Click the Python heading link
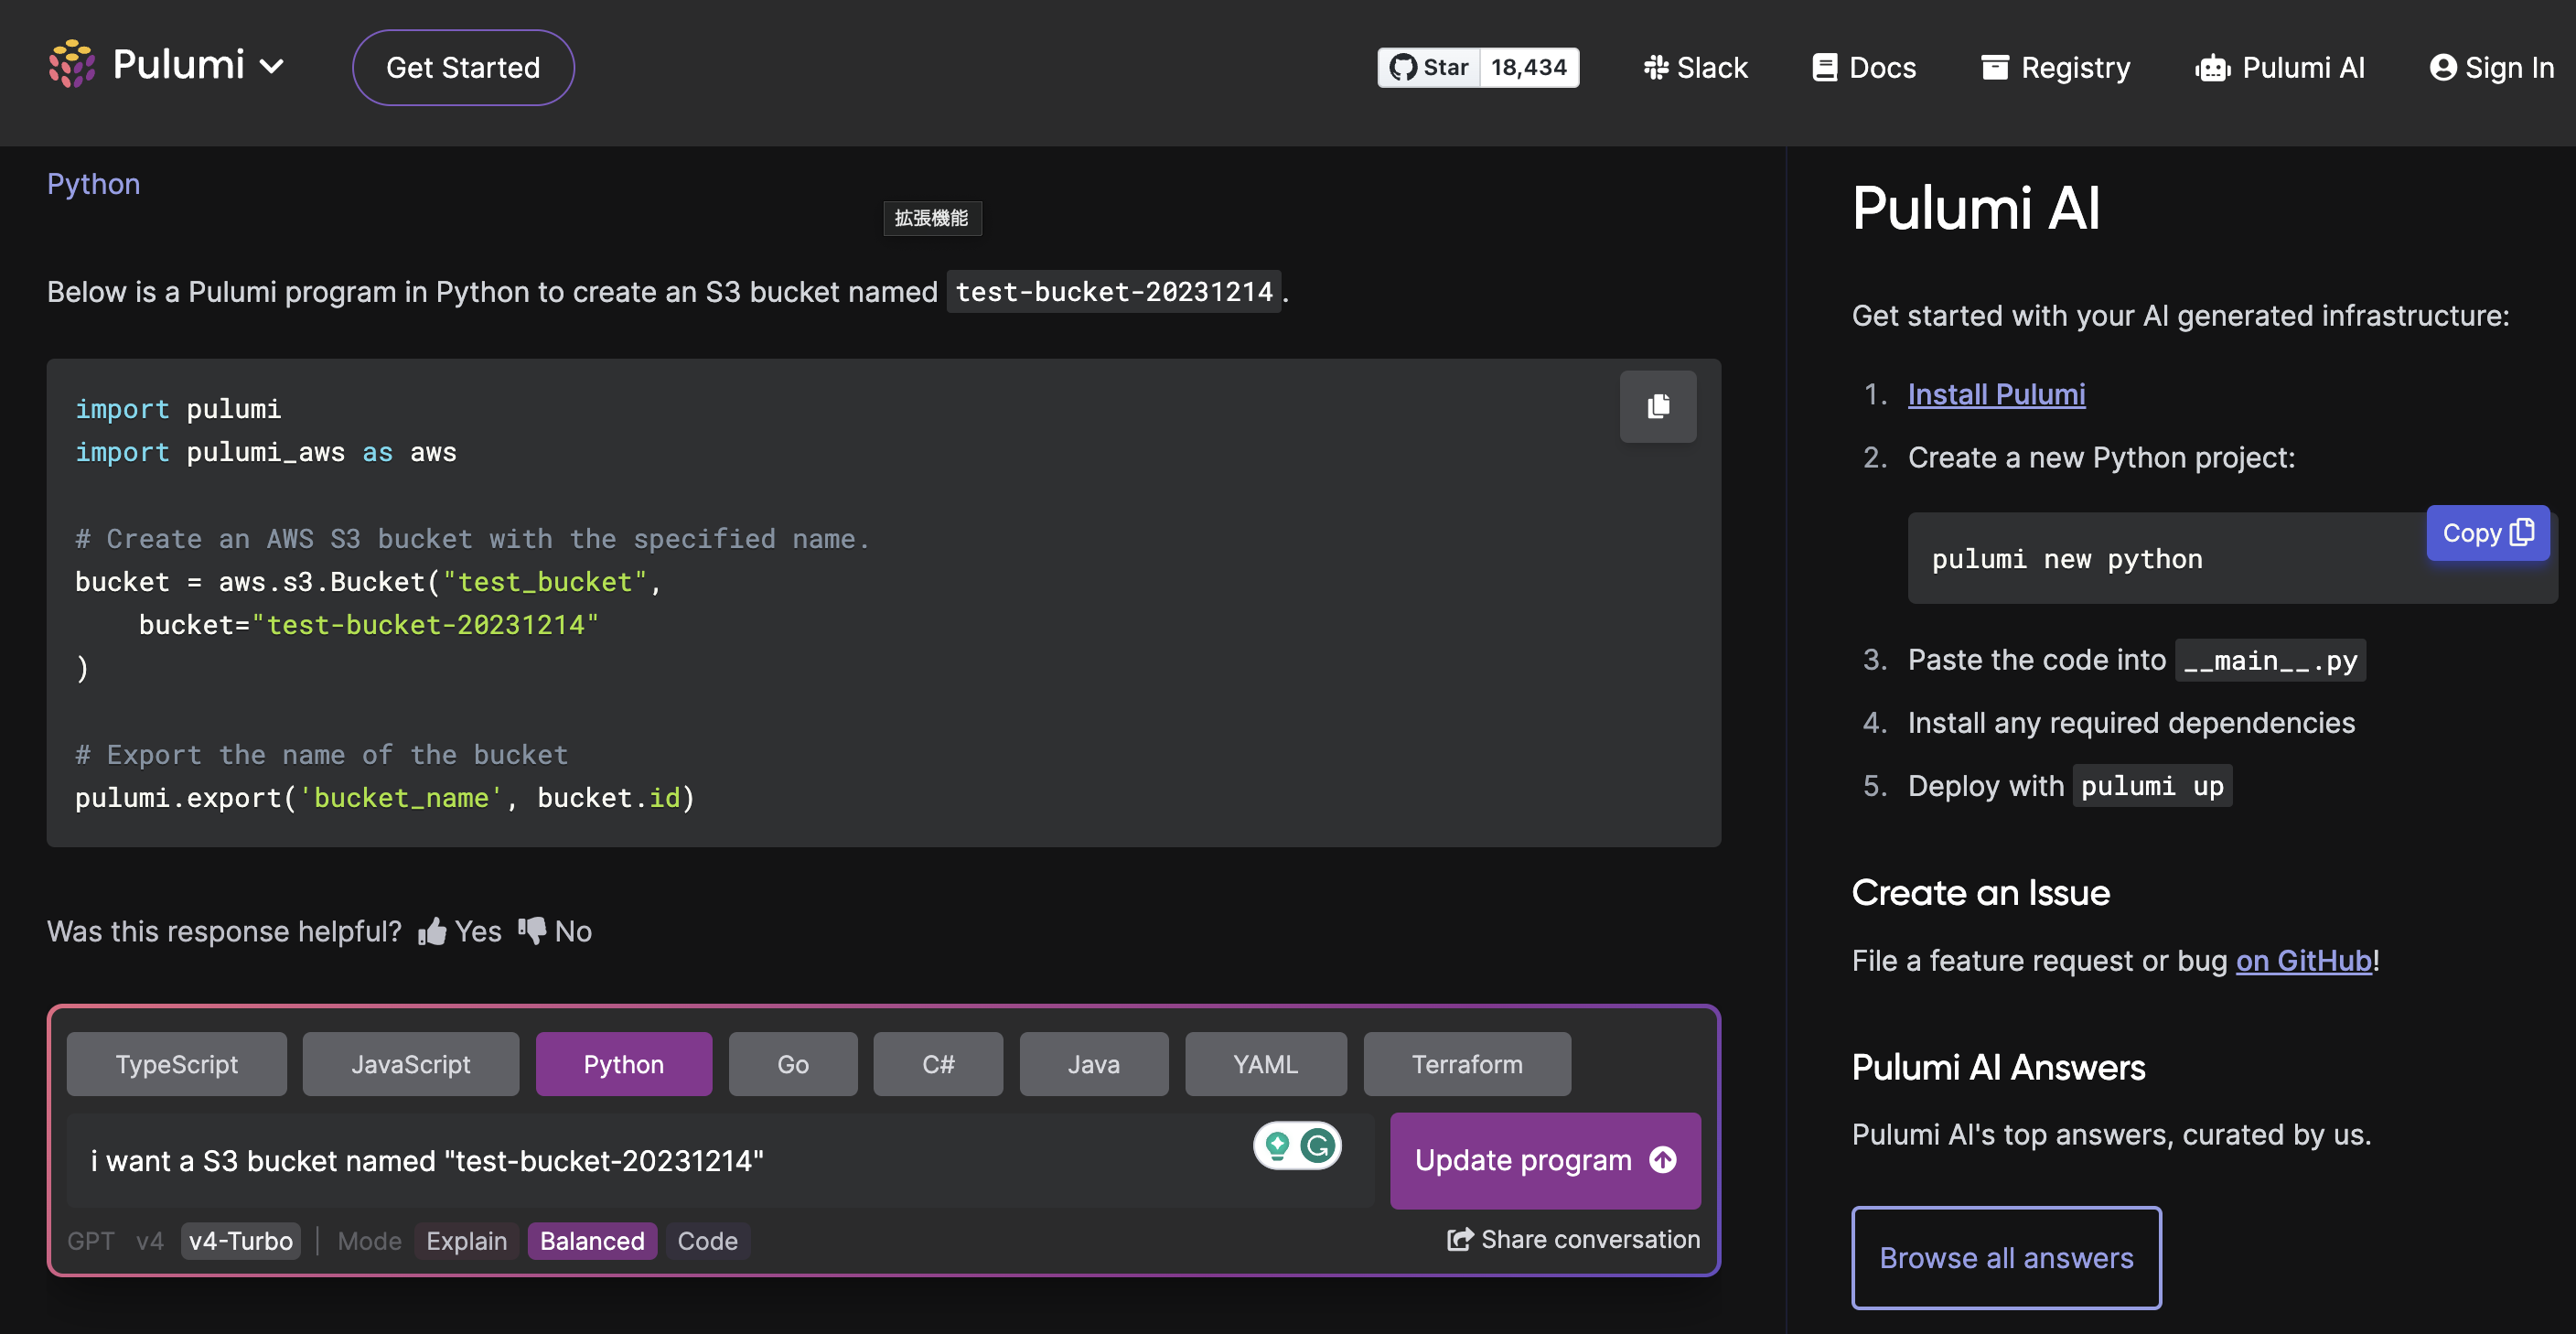 94,184
